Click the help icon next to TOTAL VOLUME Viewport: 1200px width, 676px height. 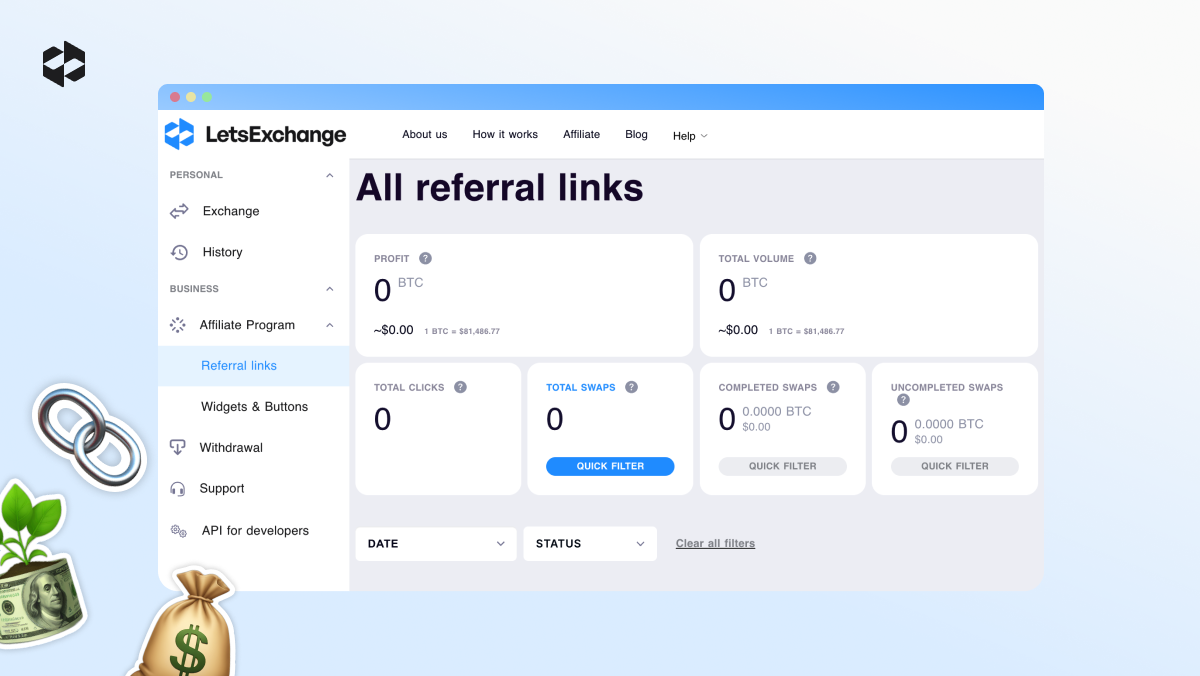(x=810, y=258)
